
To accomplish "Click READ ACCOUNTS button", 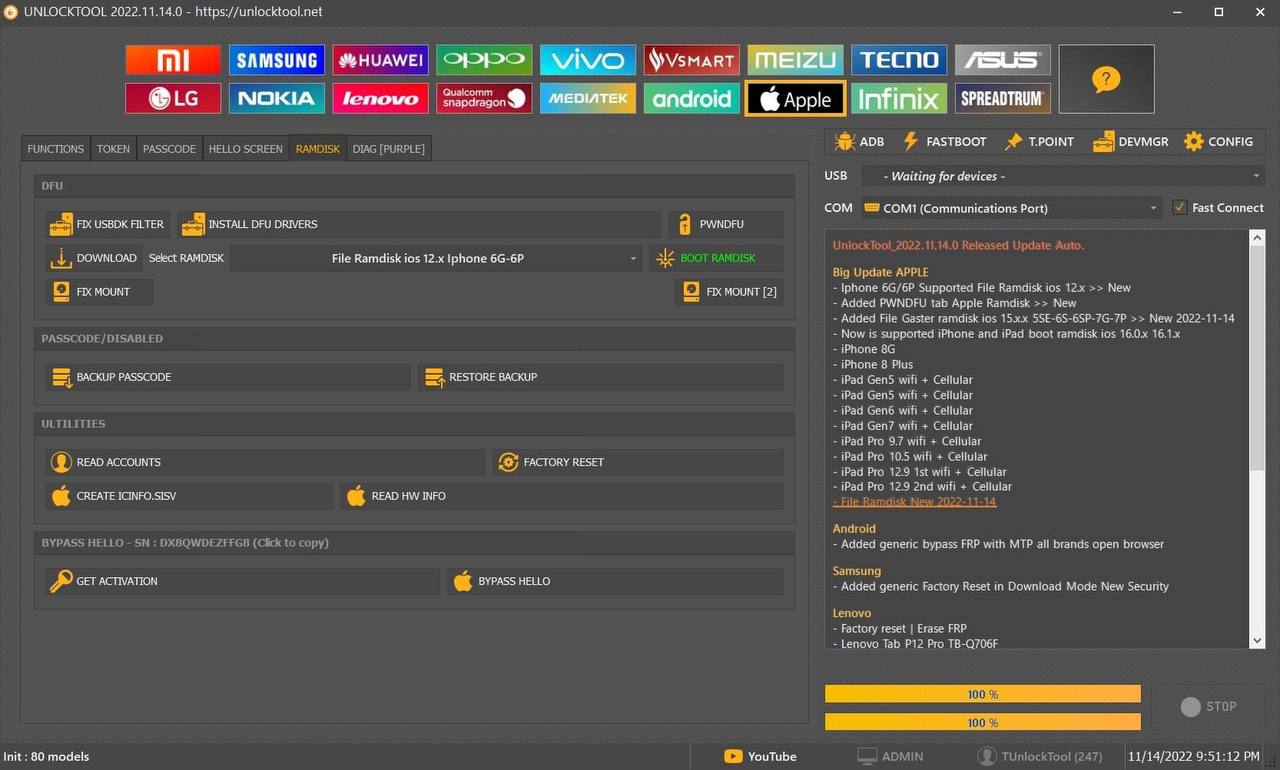I will click(x=265, y=462).
